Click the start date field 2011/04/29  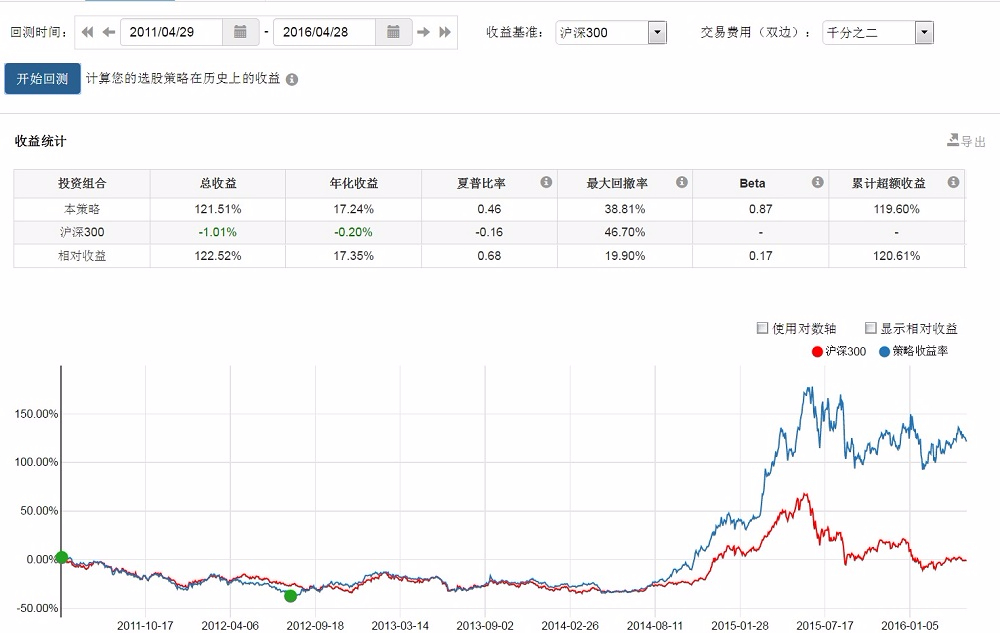tap(170, 32)
